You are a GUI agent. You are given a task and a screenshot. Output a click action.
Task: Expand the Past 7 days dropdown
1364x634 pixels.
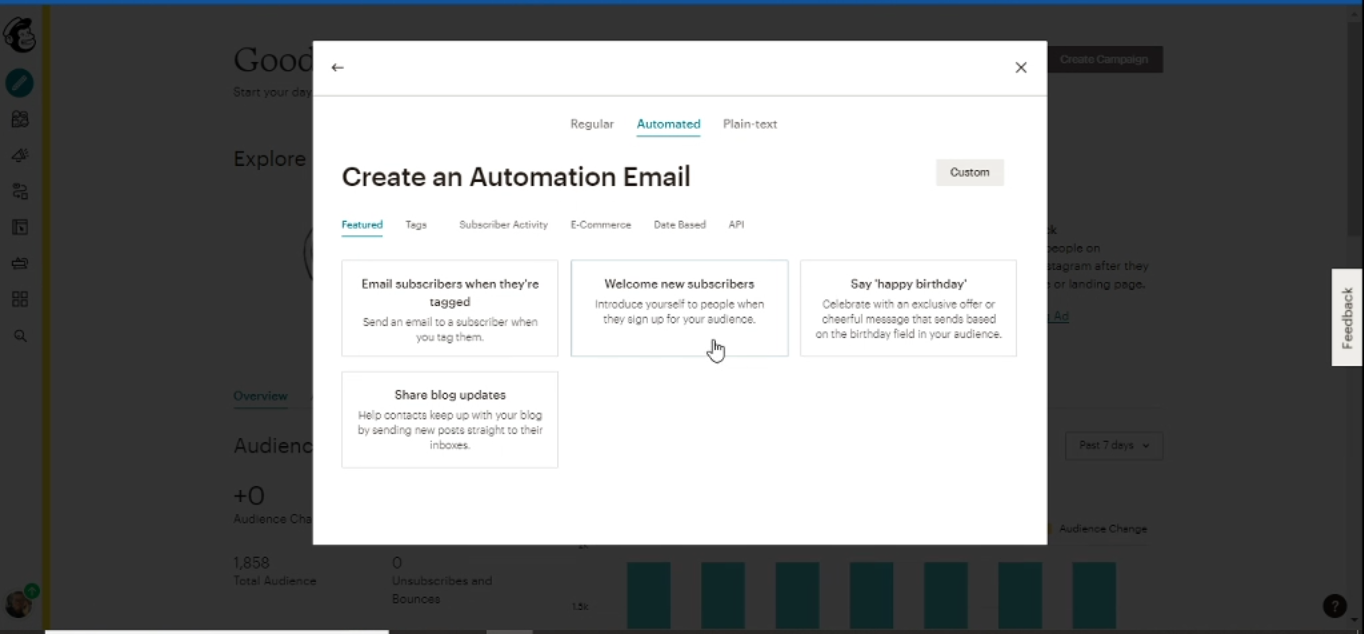1114,445
